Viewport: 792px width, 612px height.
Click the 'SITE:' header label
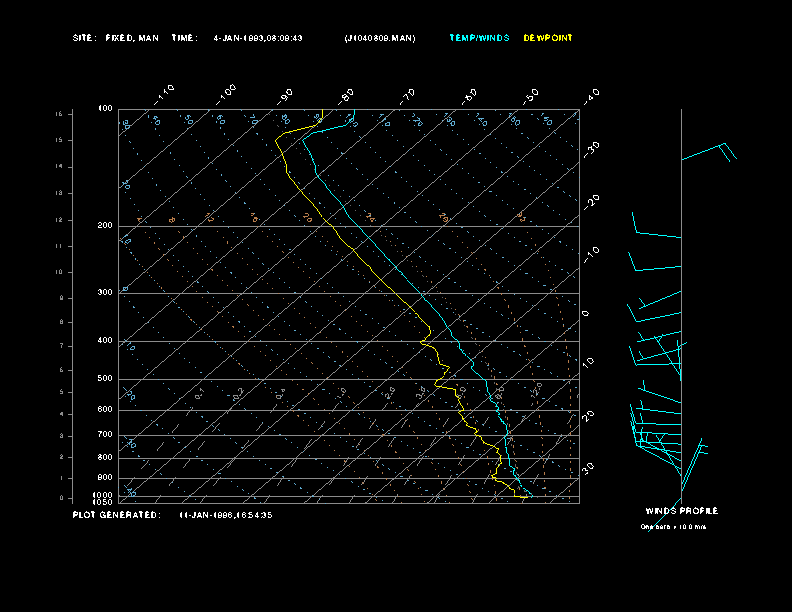pos(84,38)
